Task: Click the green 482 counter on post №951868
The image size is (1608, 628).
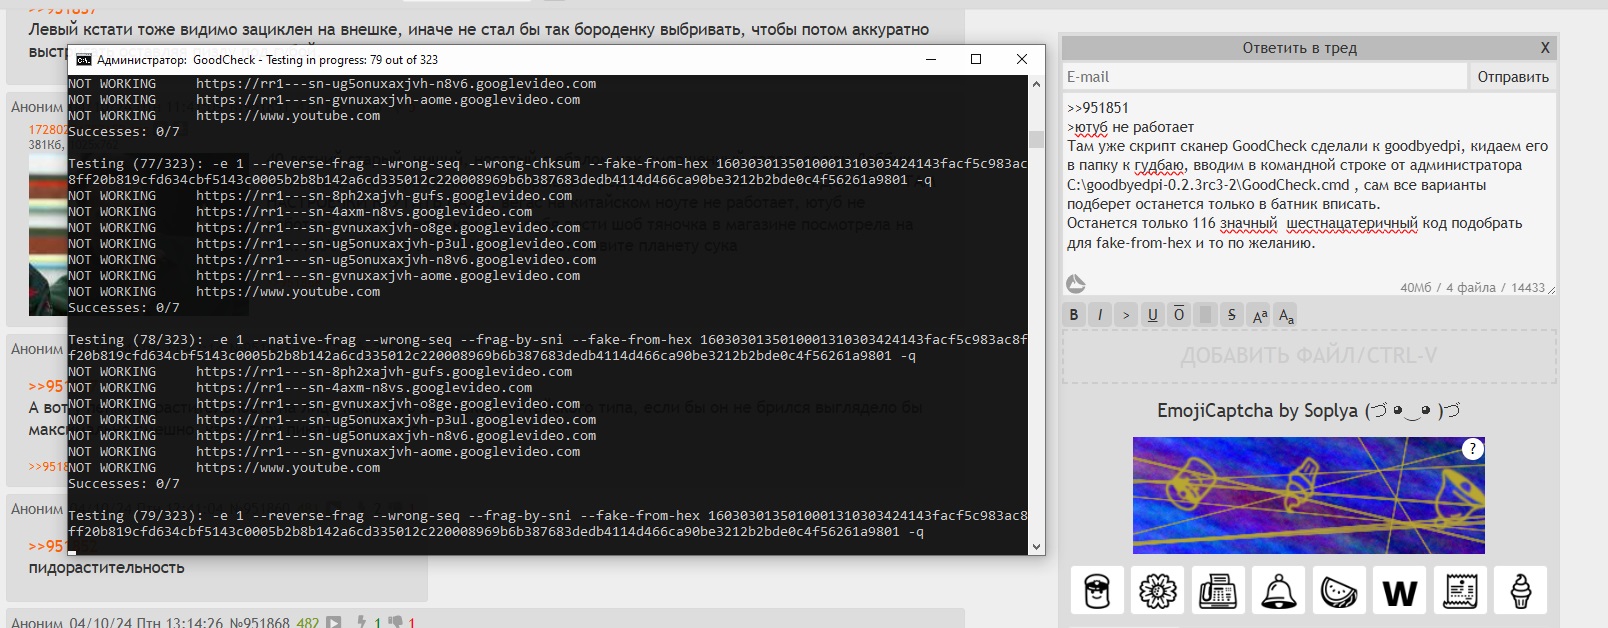Action: pyautogui.click(x=308, y=623)
